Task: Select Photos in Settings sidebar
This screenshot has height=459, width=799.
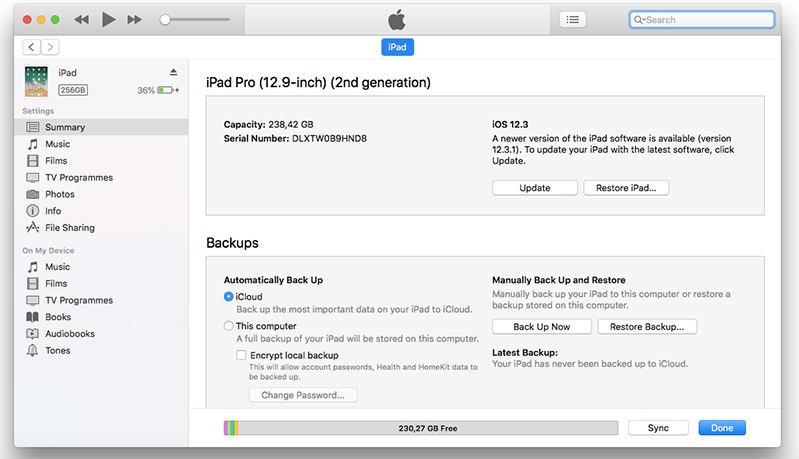Action: [x=59, y=194]
